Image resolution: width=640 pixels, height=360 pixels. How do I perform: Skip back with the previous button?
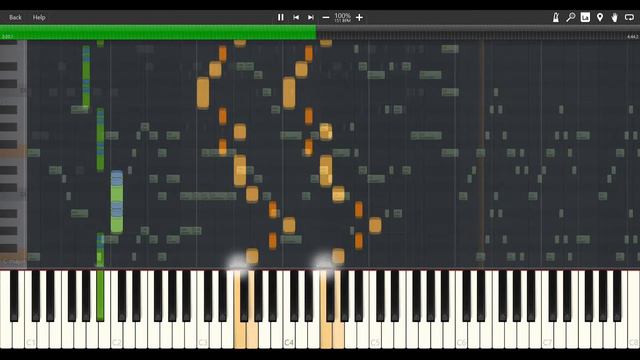pos(296,18)
